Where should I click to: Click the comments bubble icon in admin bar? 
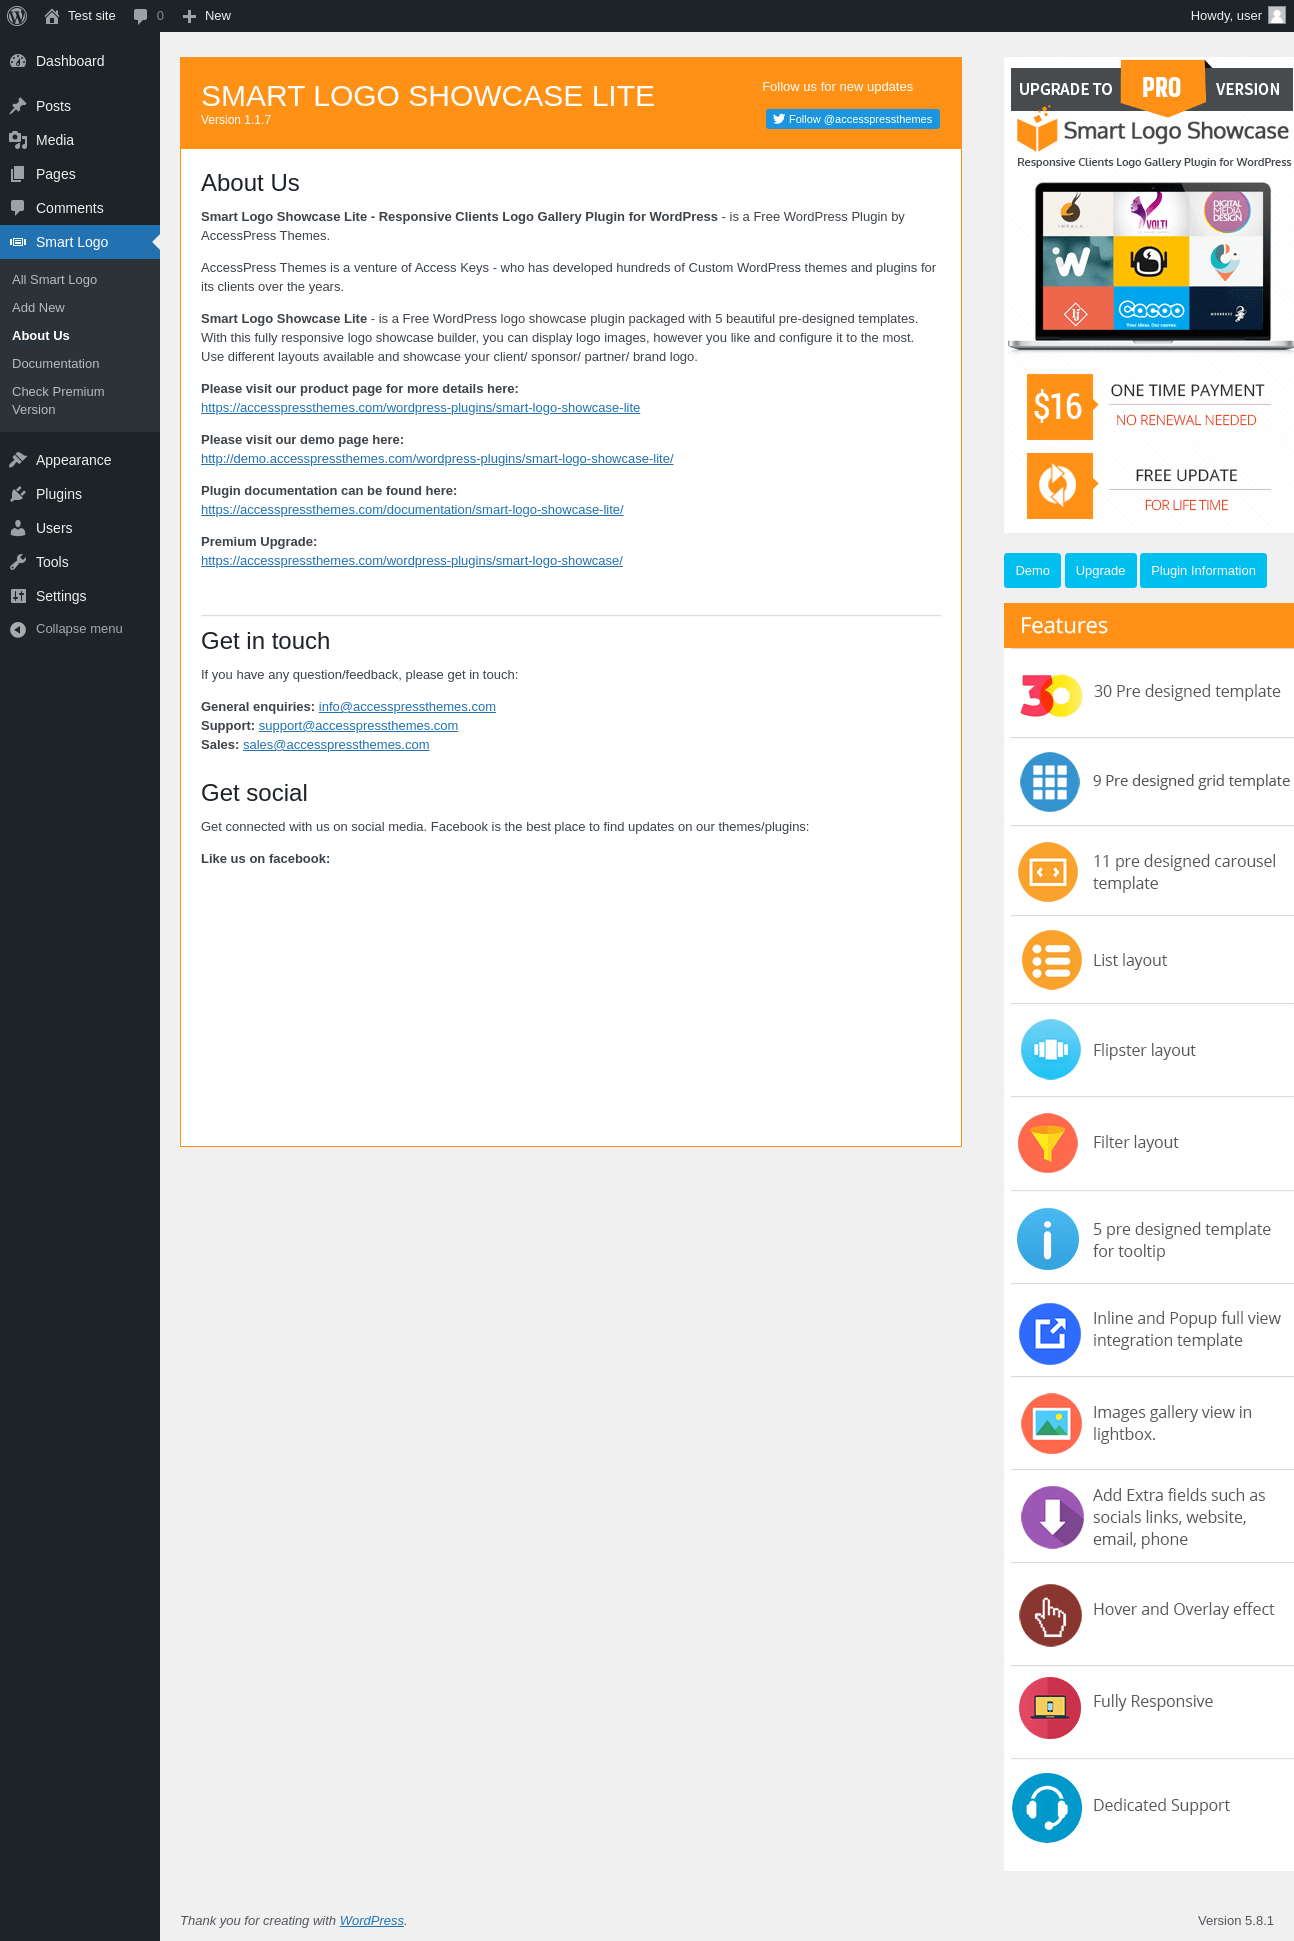click(140, 16)
